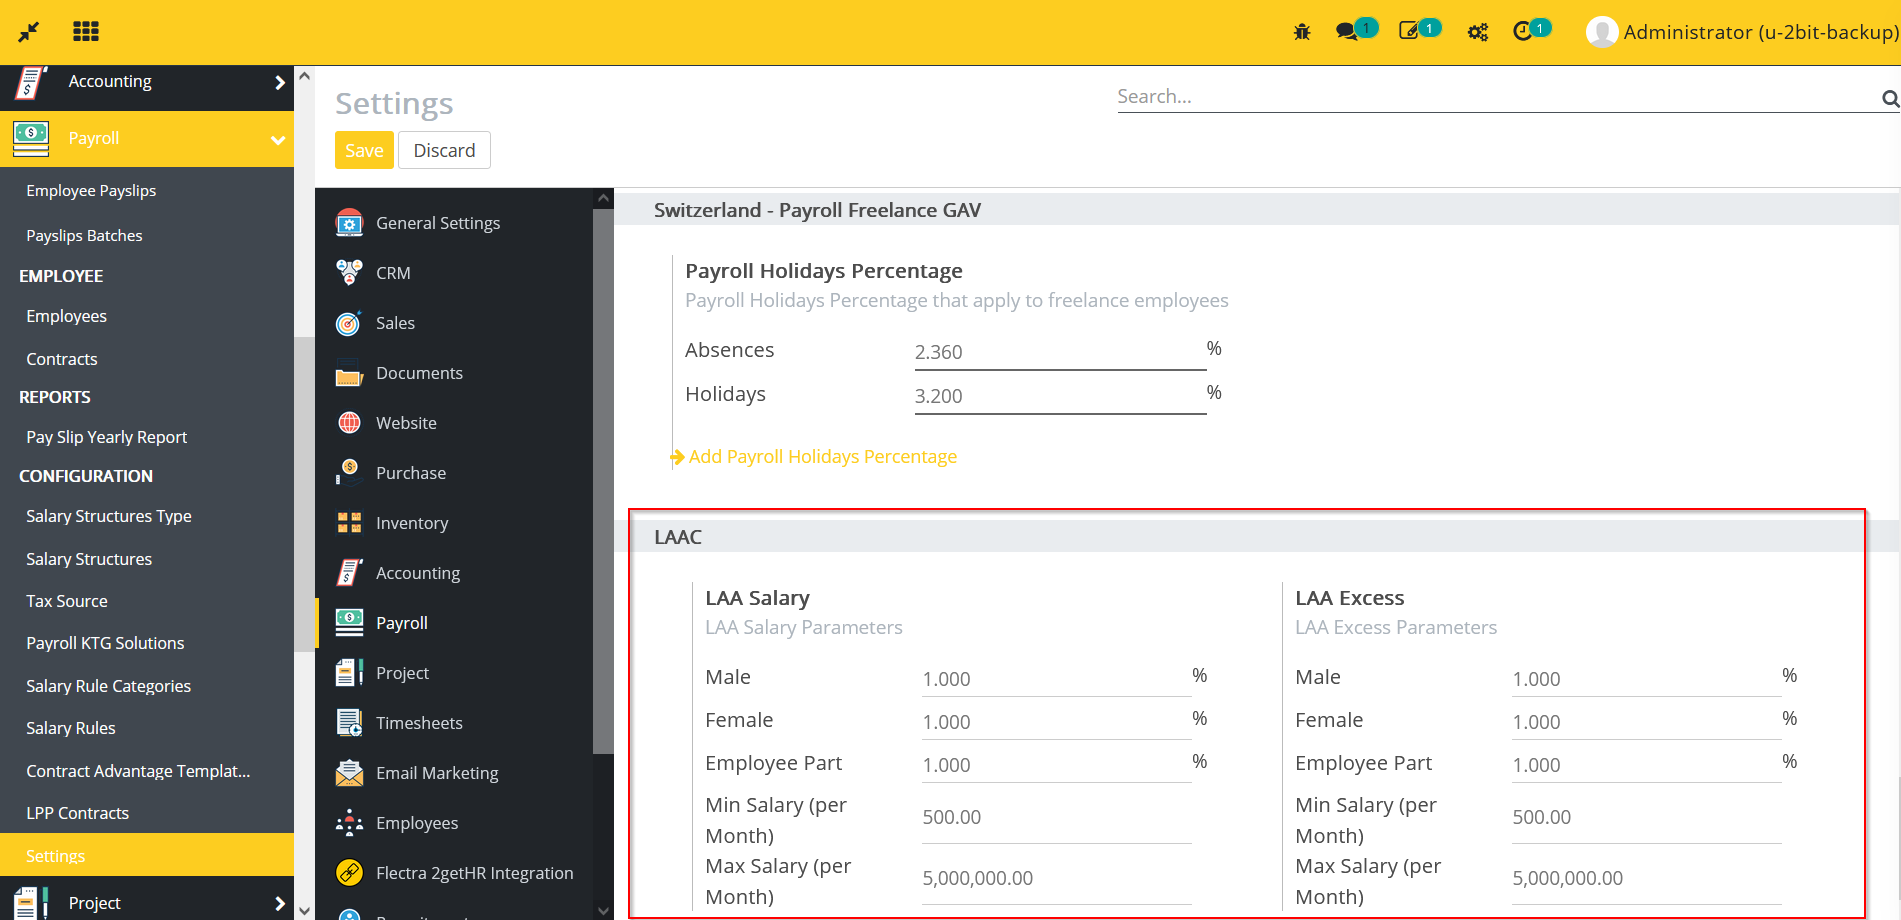Click the Website globe icon

[347, 422]
